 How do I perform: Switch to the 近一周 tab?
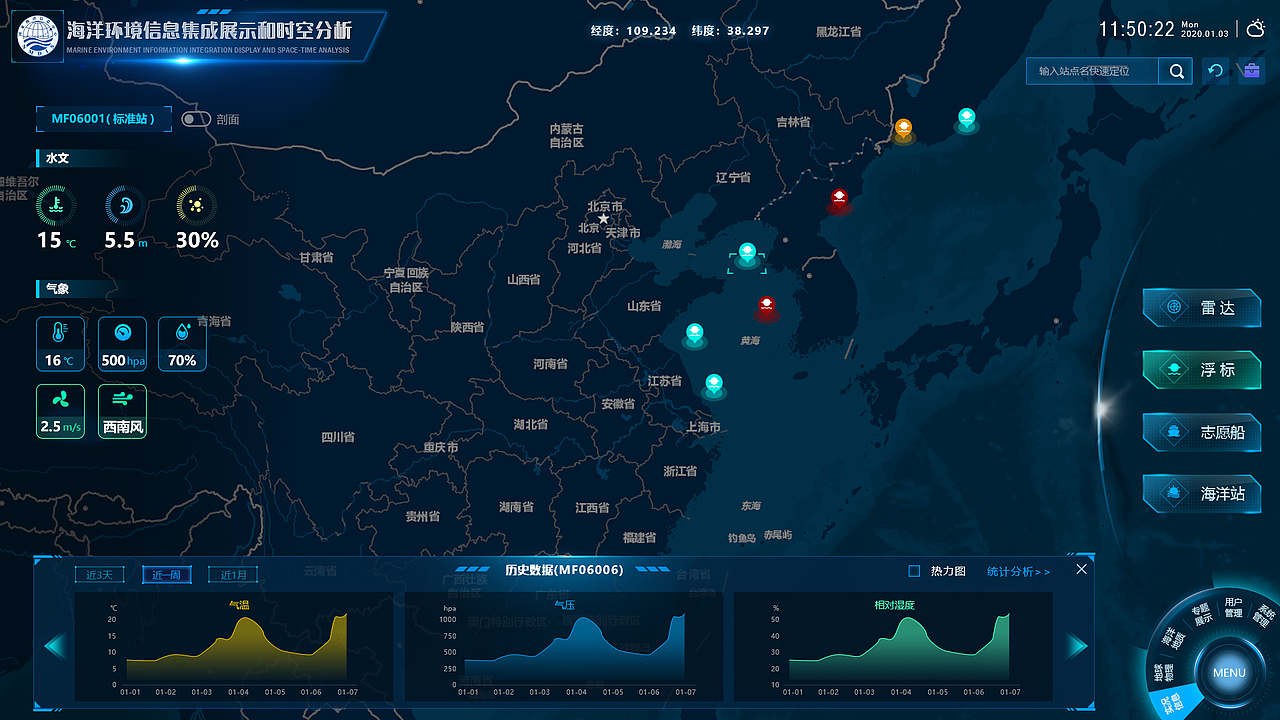click(166, 575)
